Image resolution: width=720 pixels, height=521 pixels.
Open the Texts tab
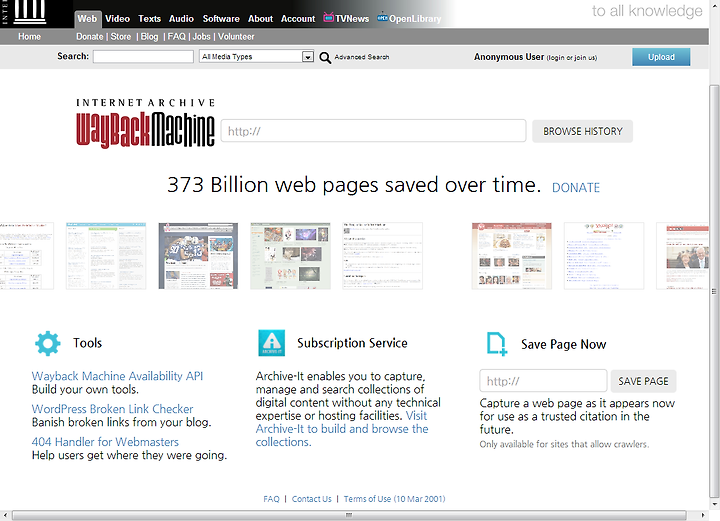[x=149, y=19]
